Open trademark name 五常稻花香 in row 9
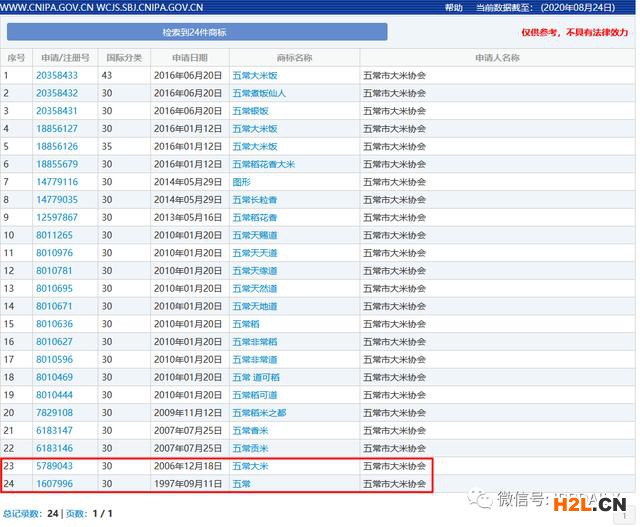This screenshot has height=527, width=640. pyautogui.click(x=255, y=218)
